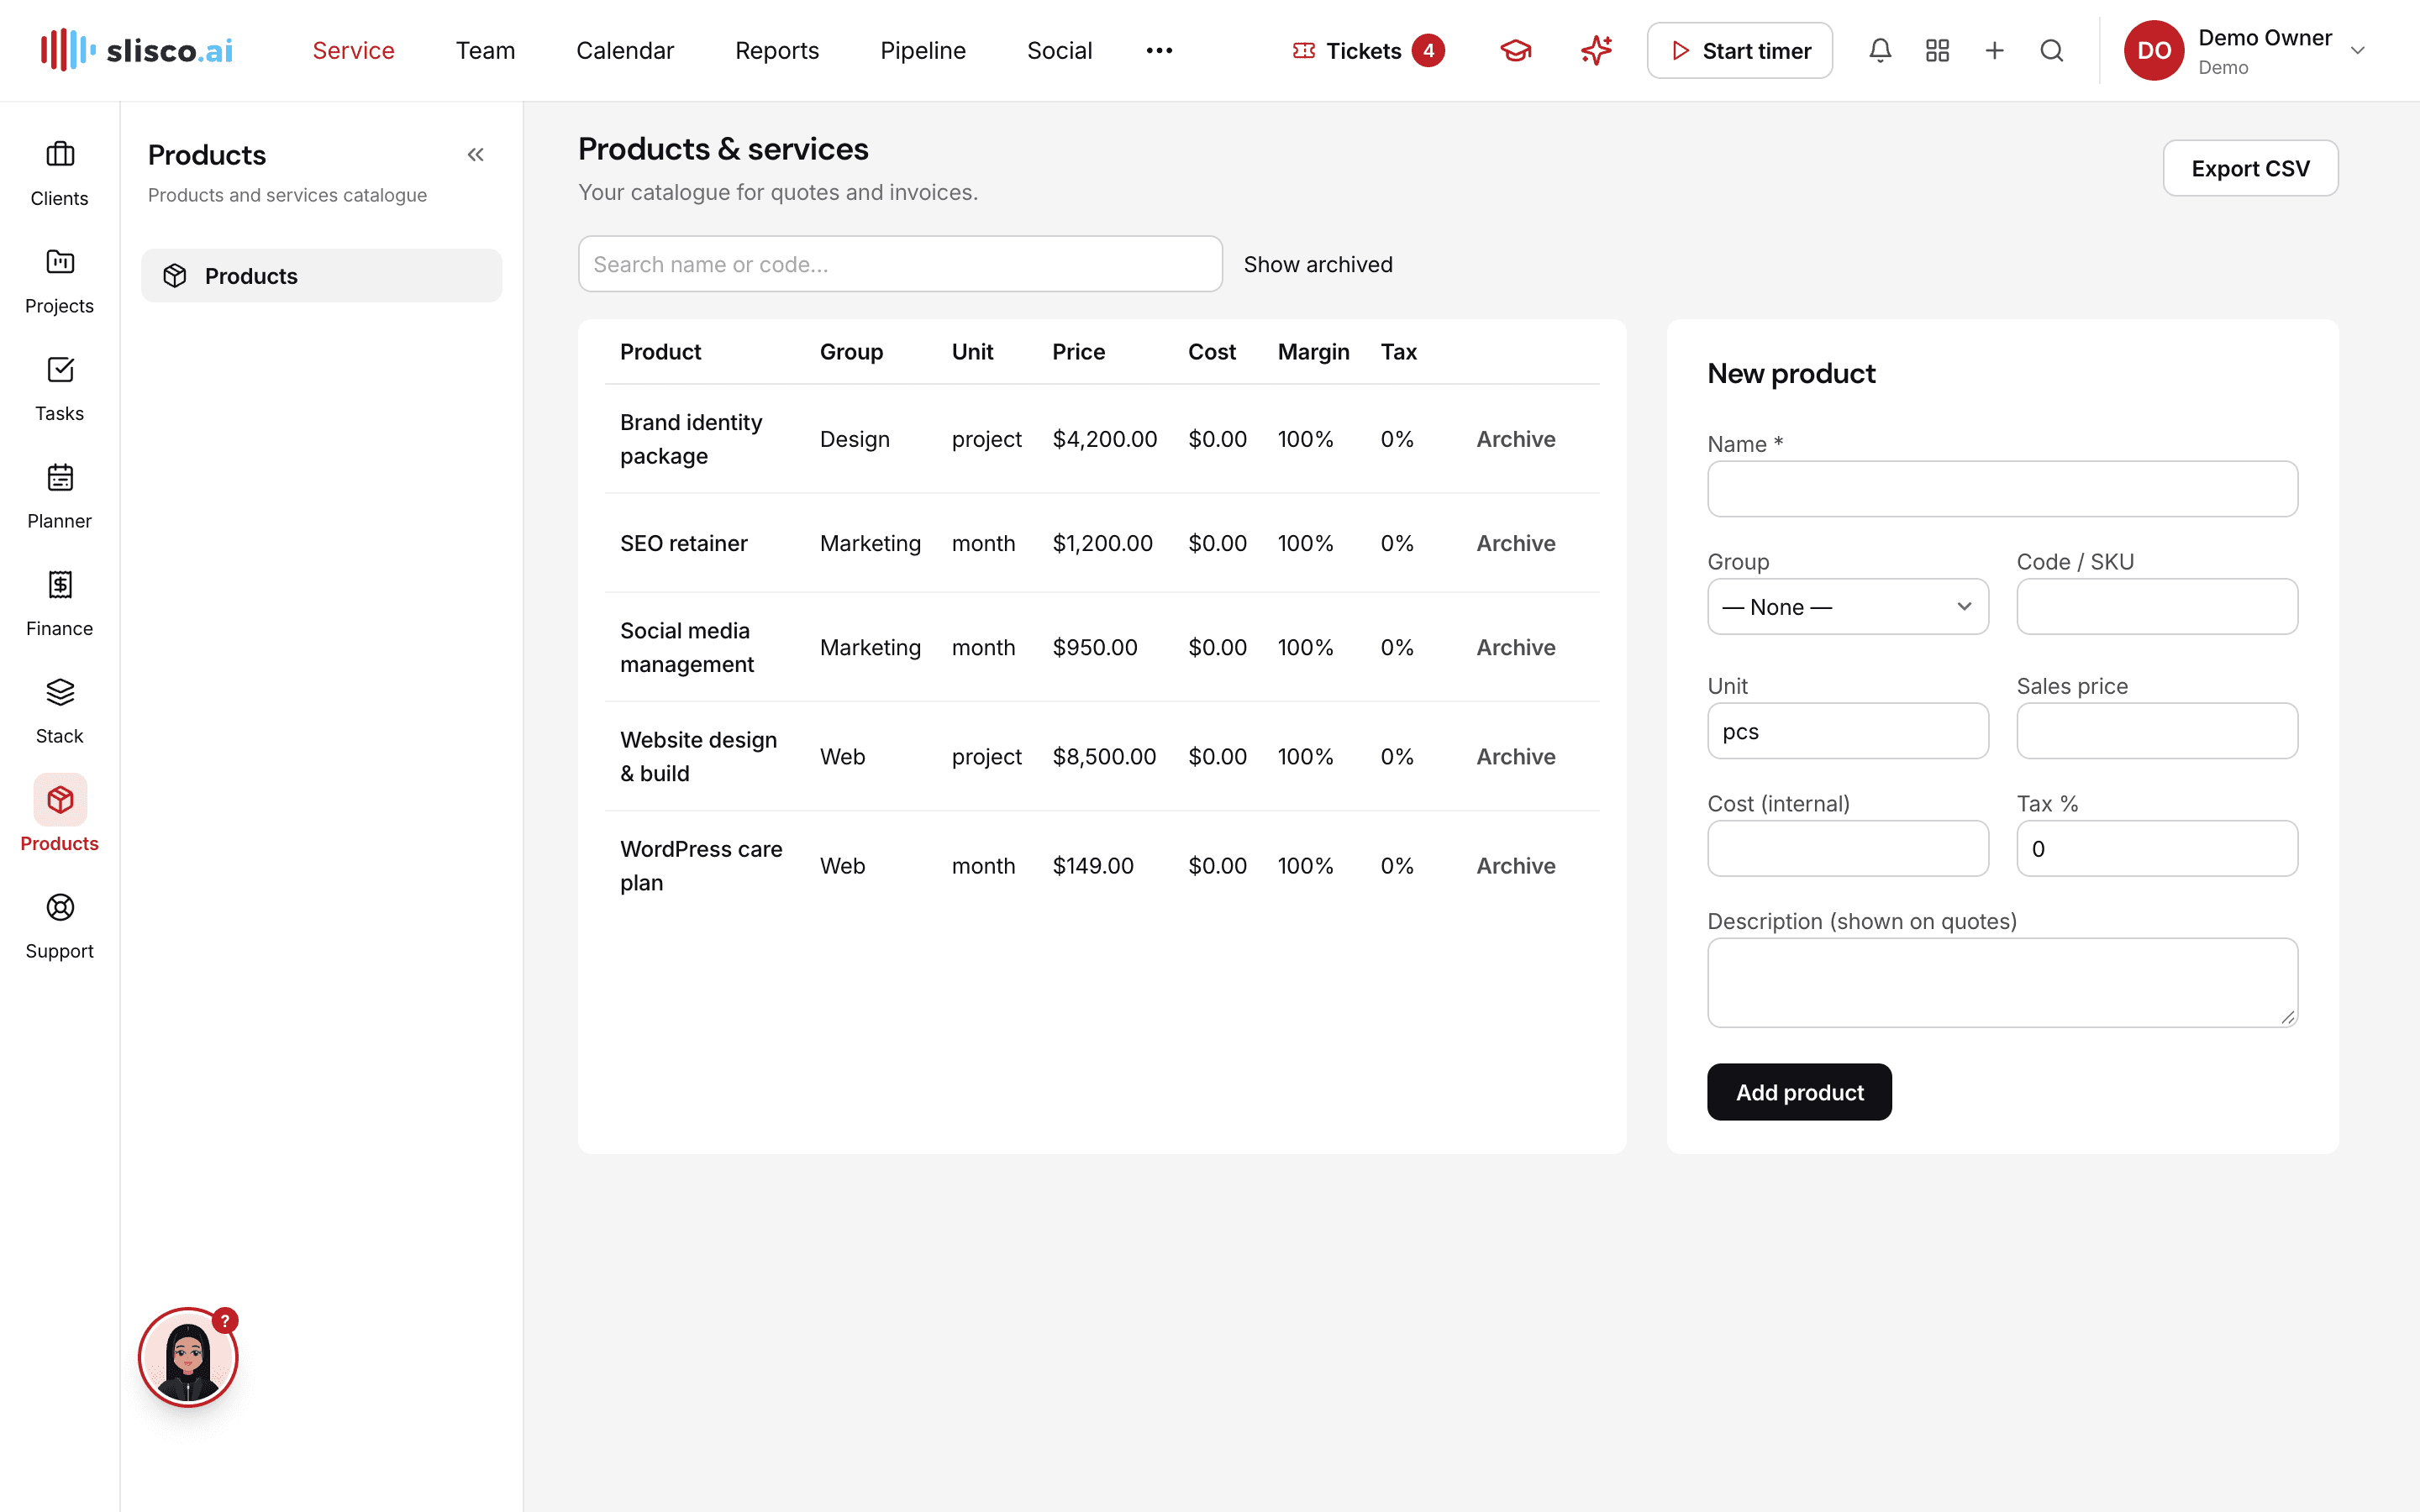Toggle Show archived products
This screenshot has width=2420, height=1512.
[x=1317, y=264]
